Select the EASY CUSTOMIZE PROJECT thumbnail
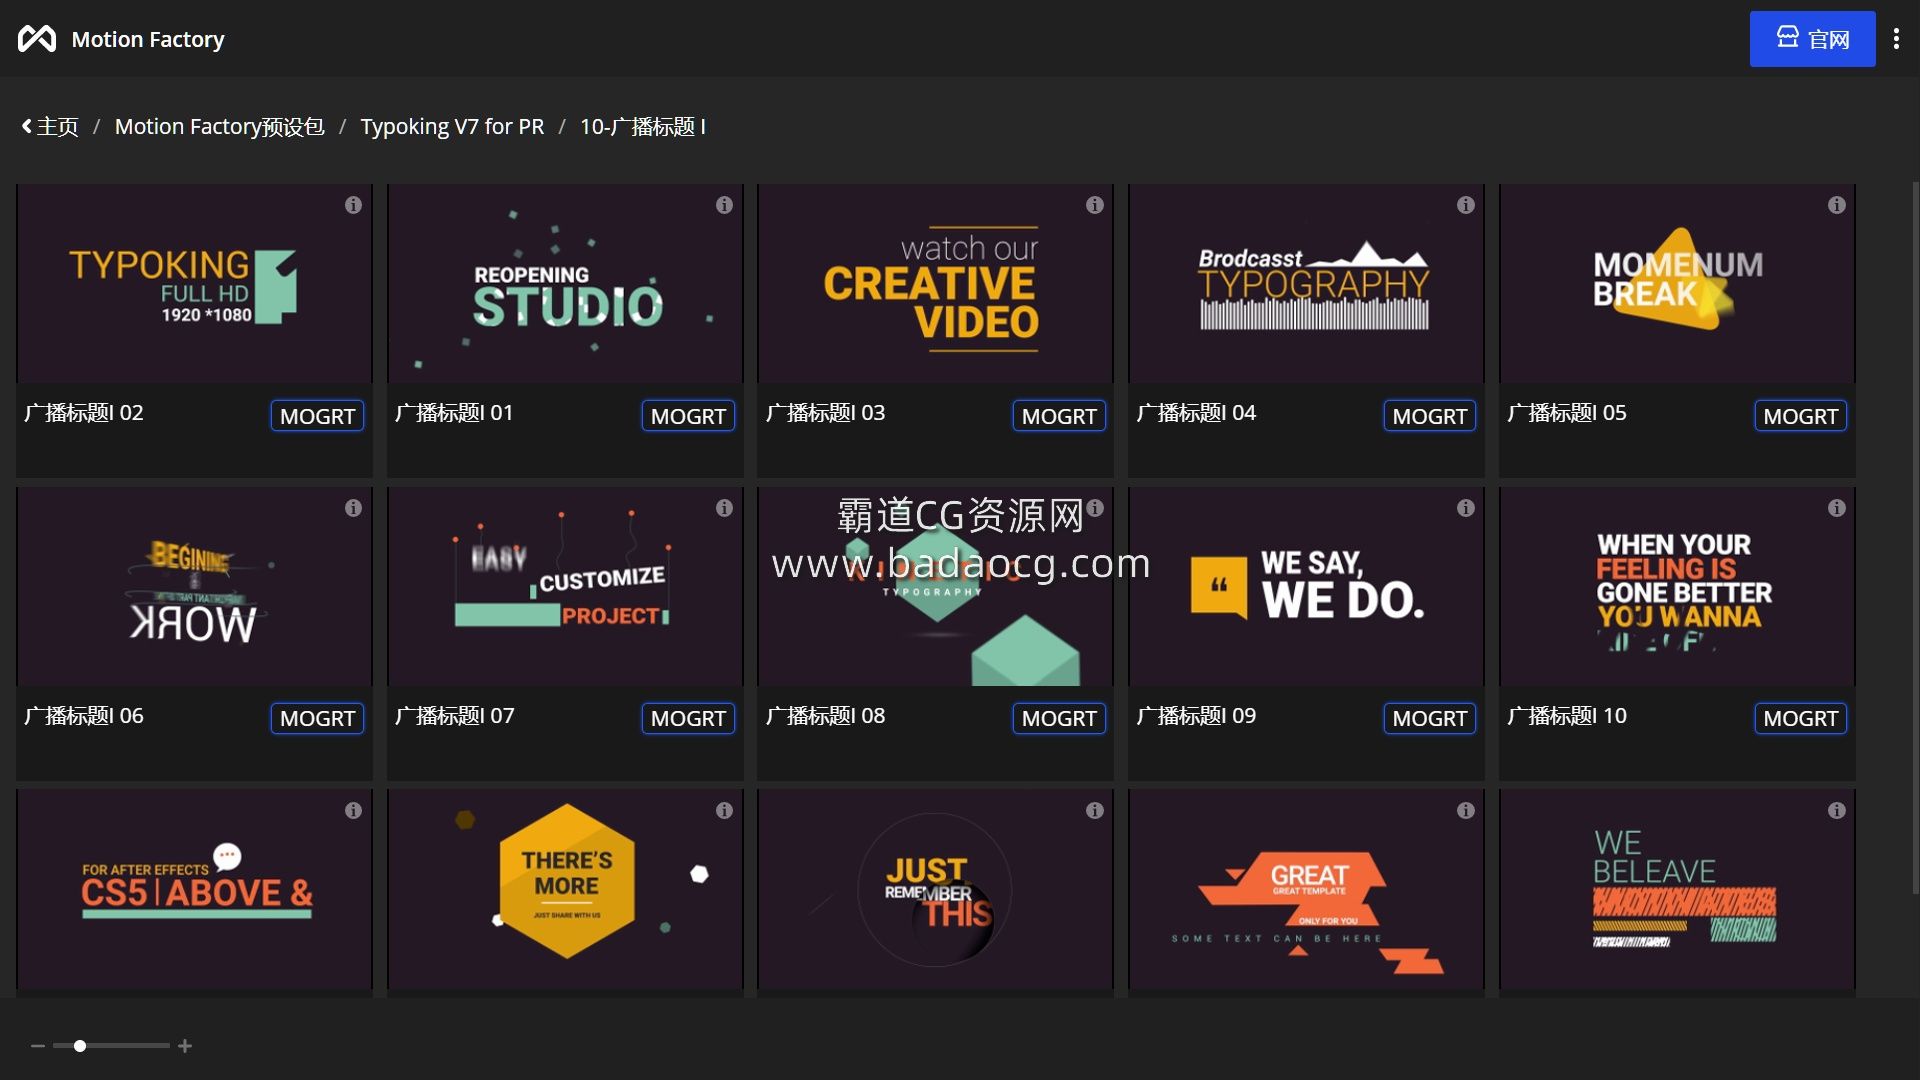This screenshot has width=1920, height=1080. [565, 586]
